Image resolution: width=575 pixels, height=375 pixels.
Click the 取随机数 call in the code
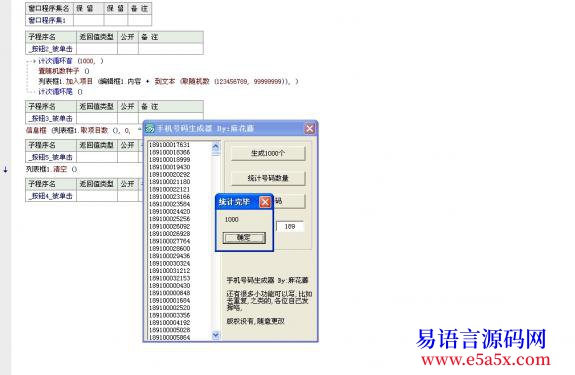[196, 81]
